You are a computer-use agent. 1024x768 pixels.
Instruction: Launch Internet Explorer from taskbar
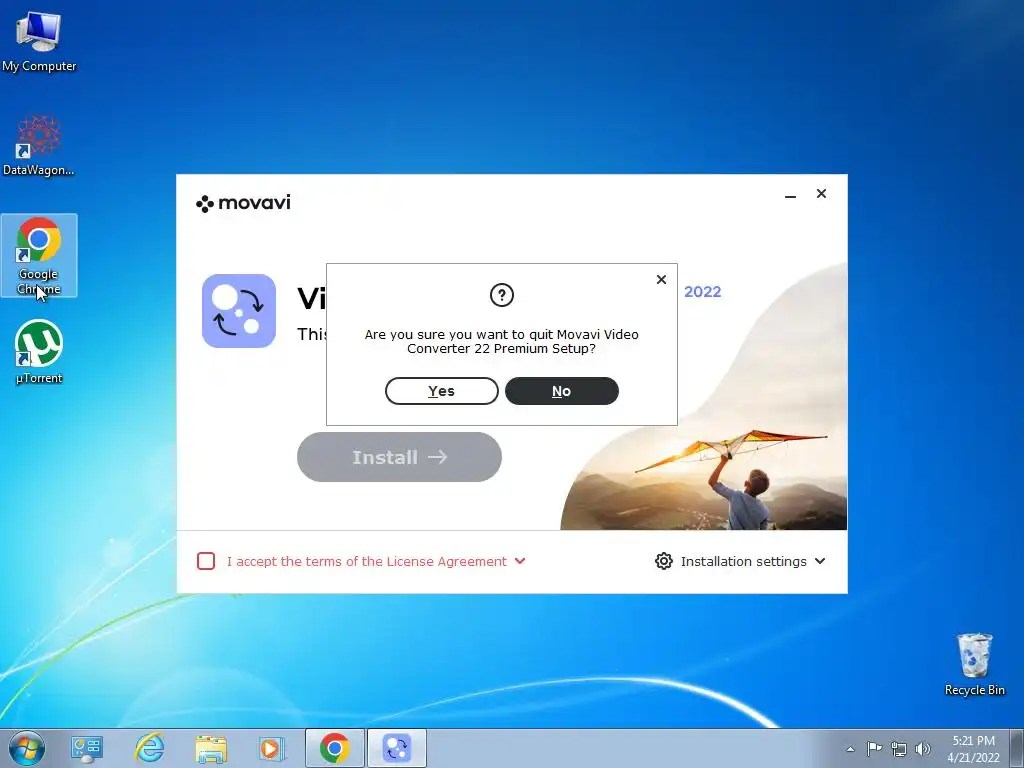pyautogui.click(x=149, y=748)
